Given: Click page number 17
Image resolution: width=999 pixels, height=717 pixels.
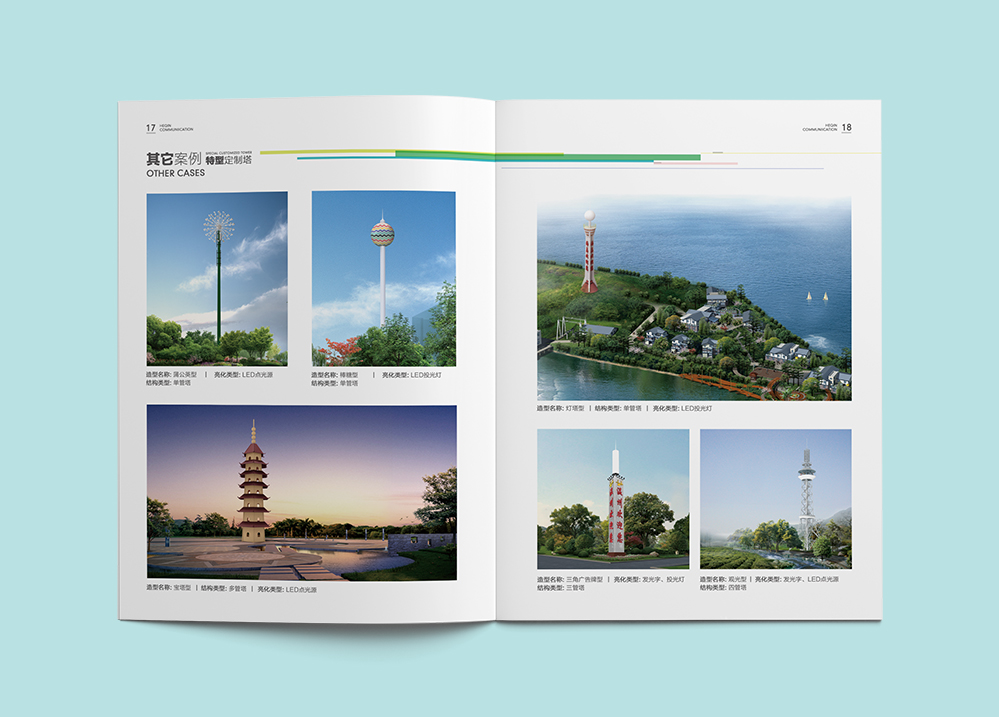Looking at the screenshot, I should 150,128.
